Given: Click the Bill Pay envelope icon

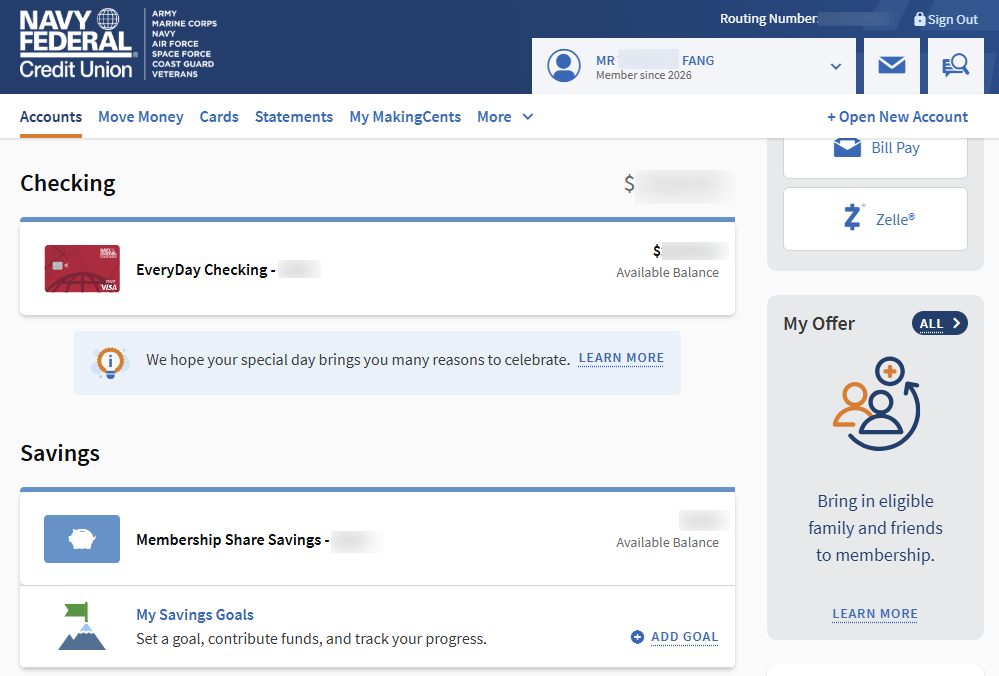Looking at the screenshot, I should [x=847, y=148].
